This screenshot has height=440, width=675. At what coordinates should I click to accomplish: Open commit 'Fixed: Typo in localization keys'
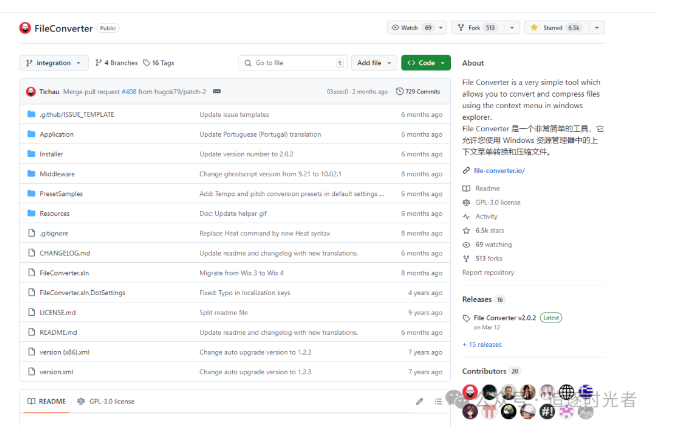point(245,293)
